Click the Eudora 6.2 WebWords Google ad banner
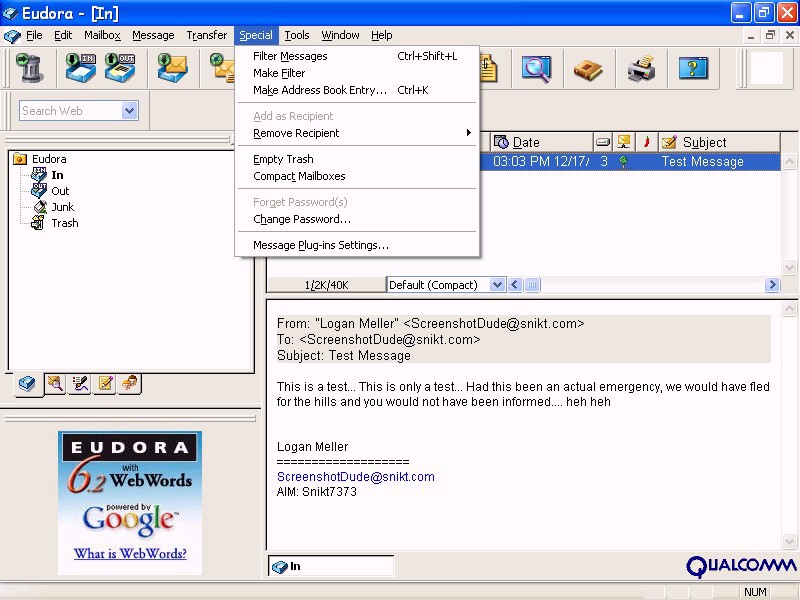This screenshot has width=800, height=600. 130,503
